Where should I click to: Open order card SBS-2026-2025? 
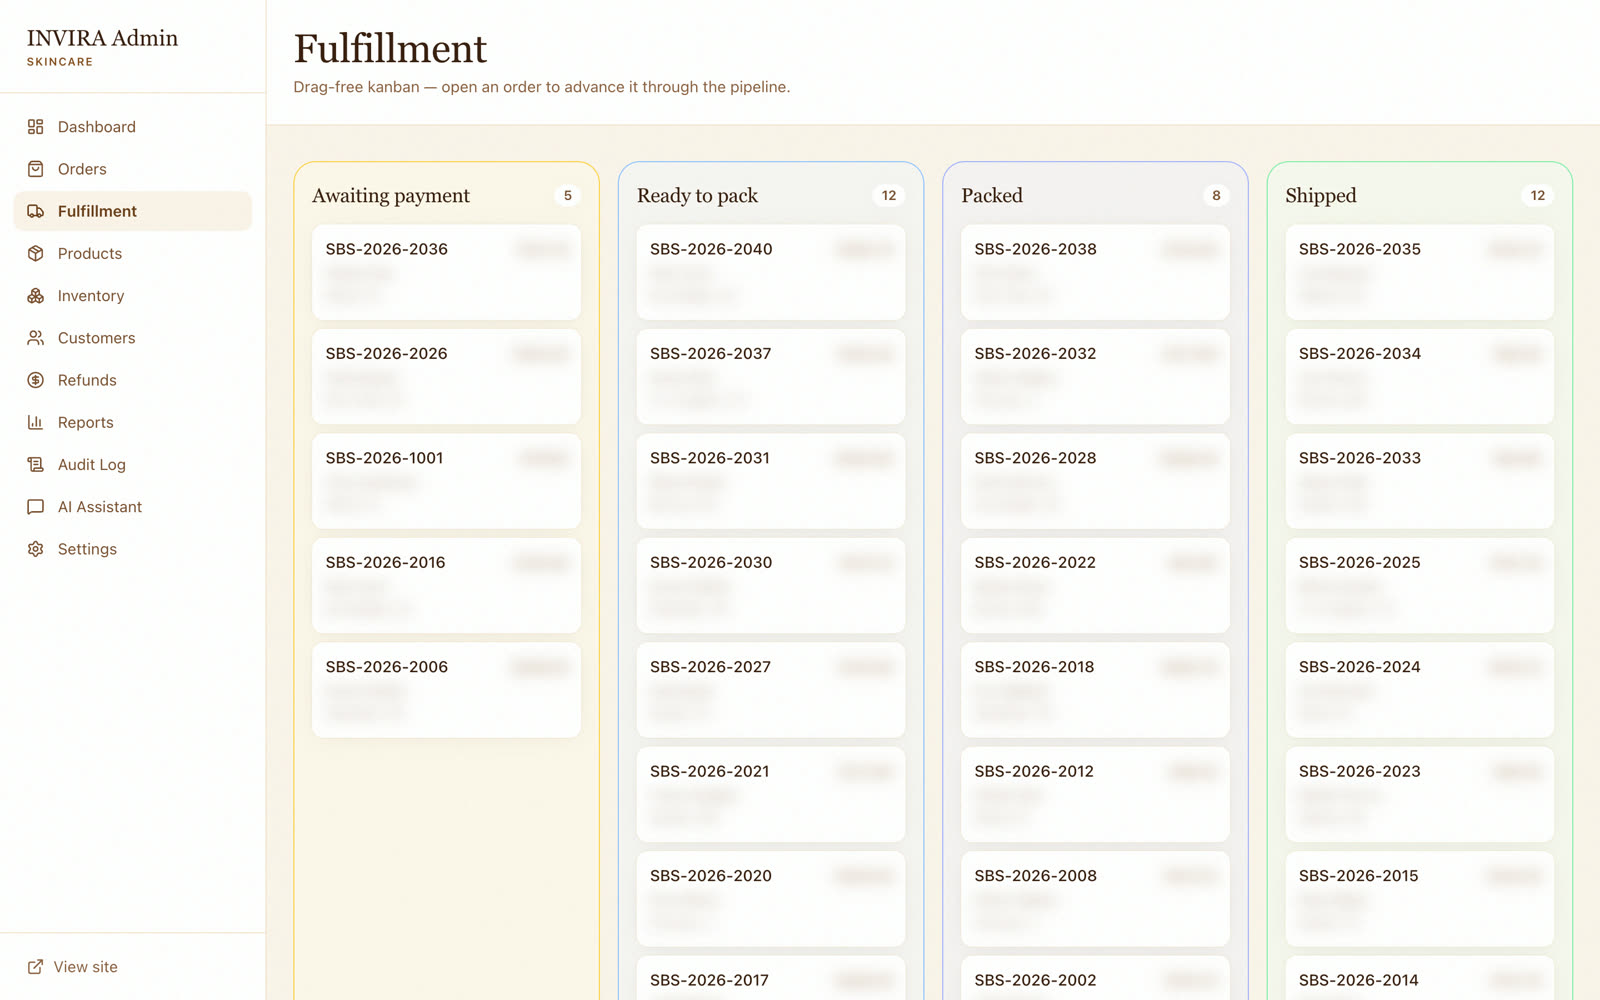pos(1420,586)
